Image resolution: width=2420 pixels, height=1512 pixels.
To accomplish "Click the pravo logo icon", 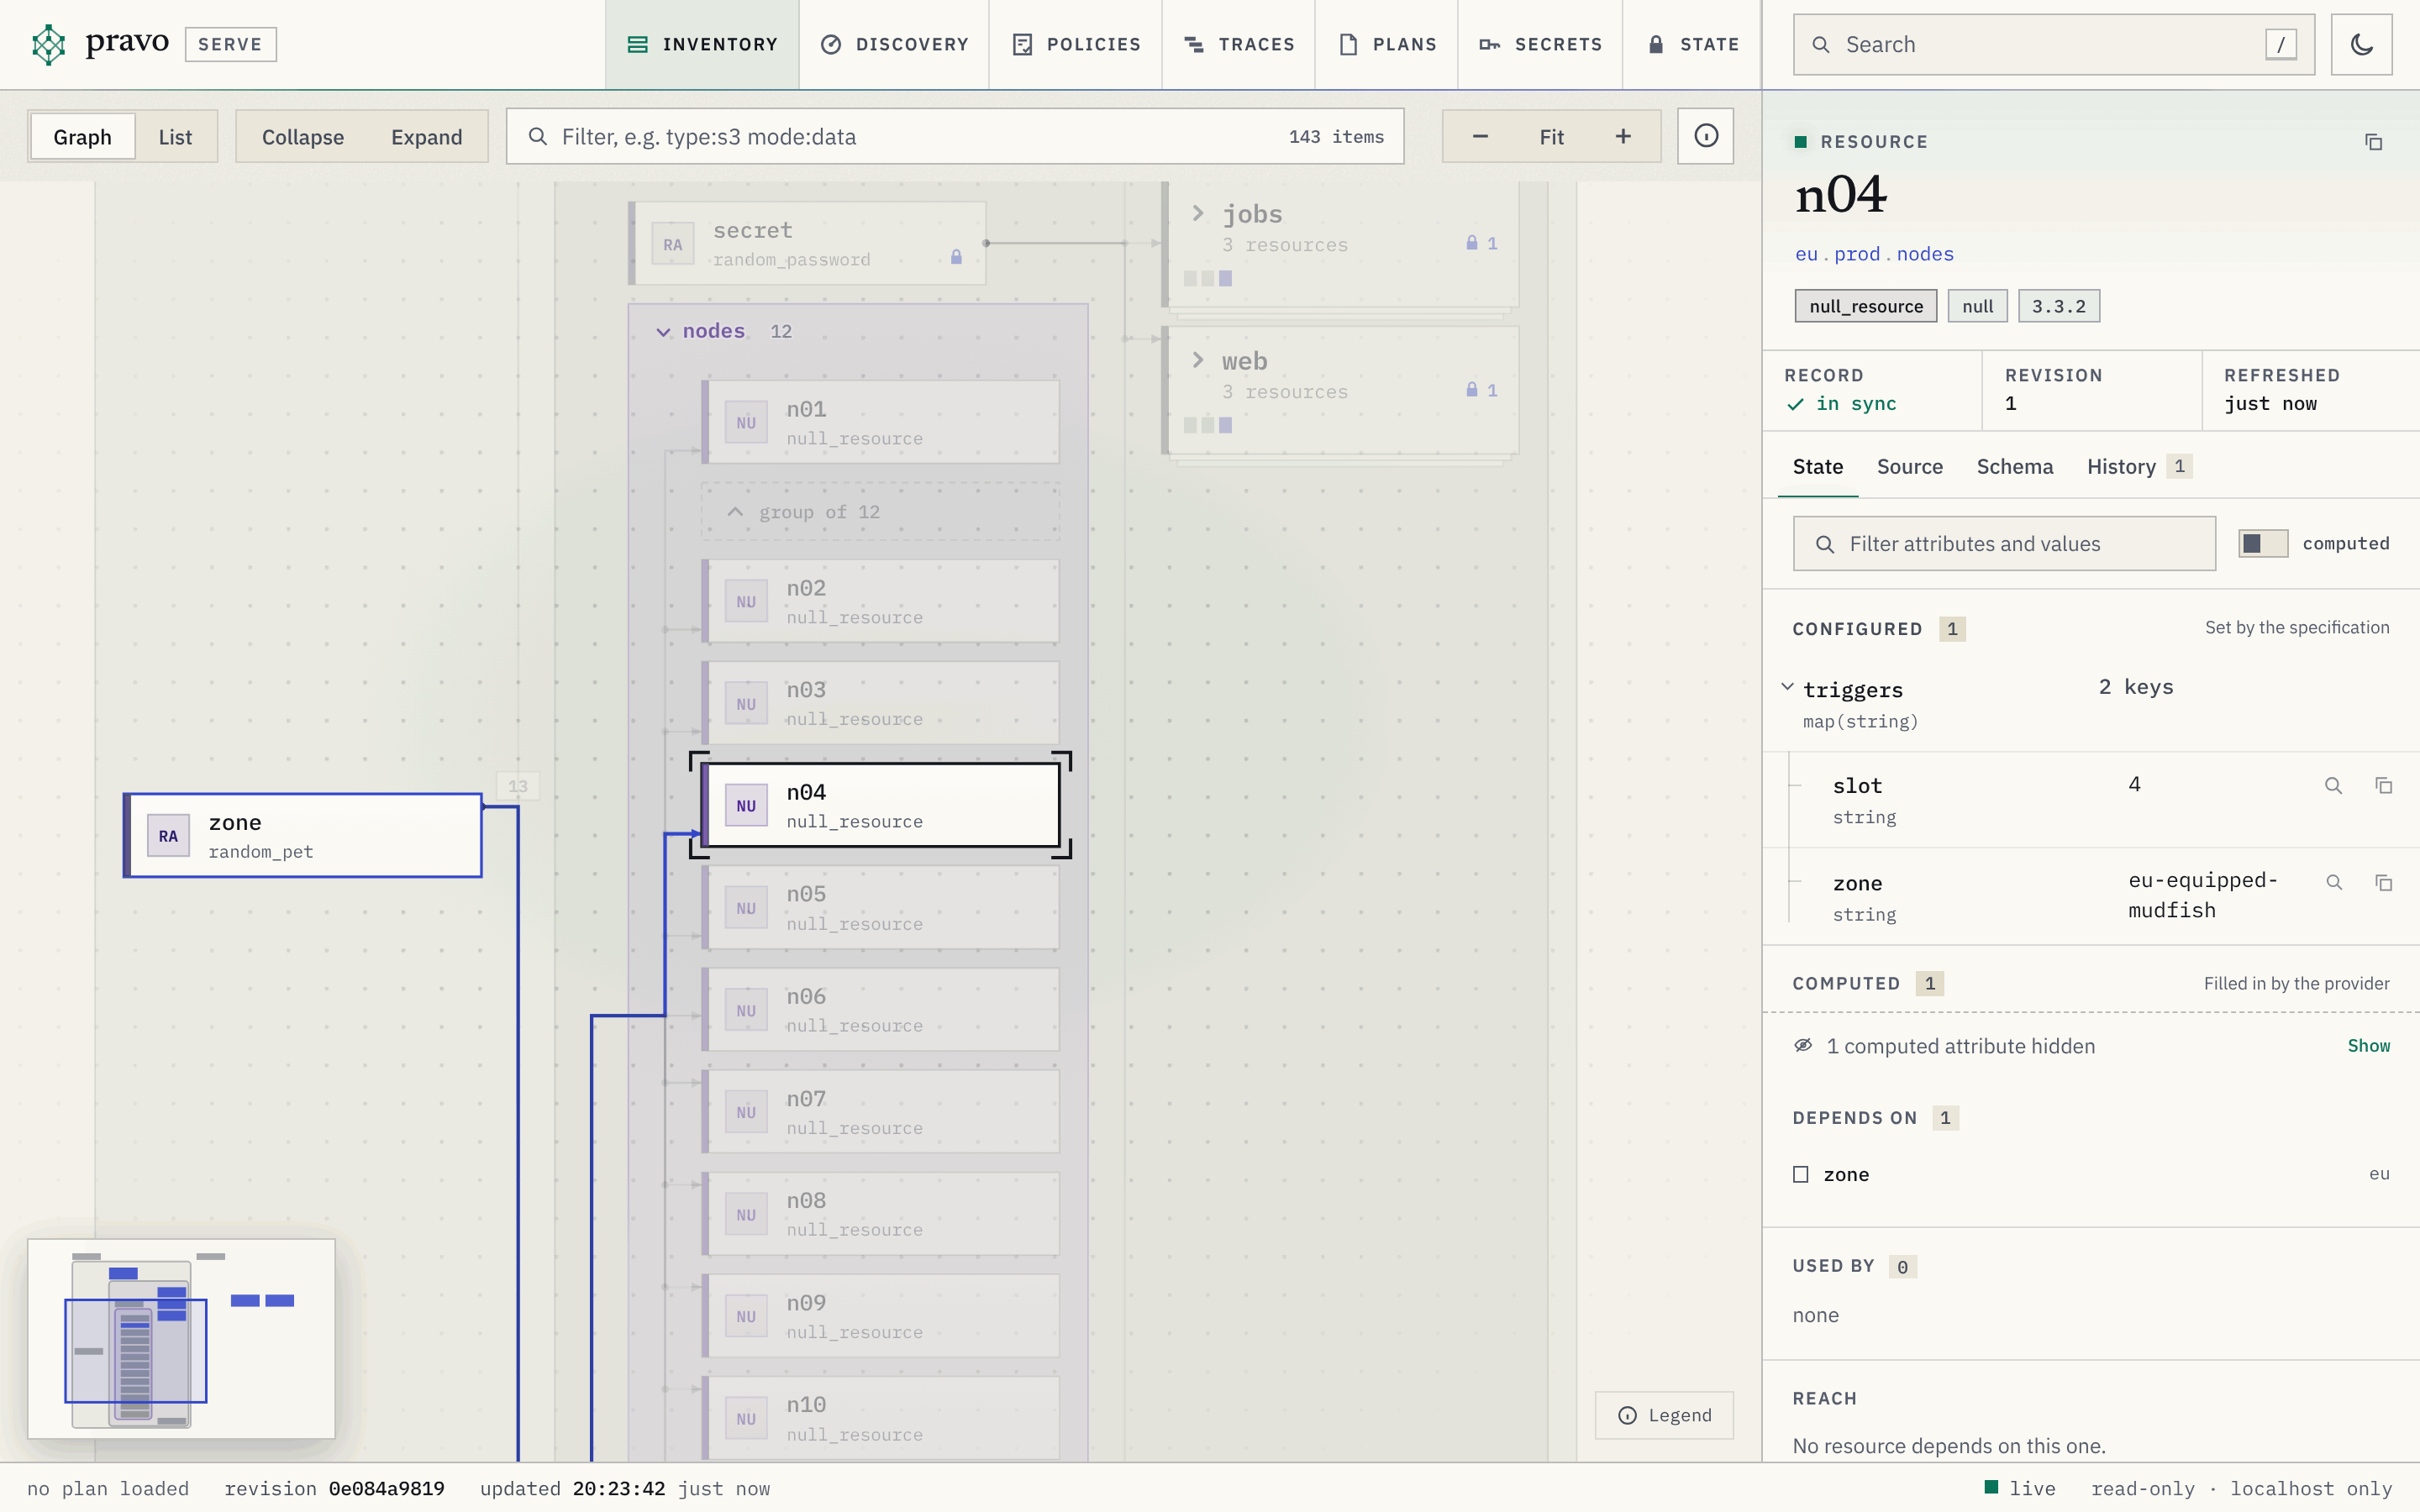I will [x=48, y=44].
